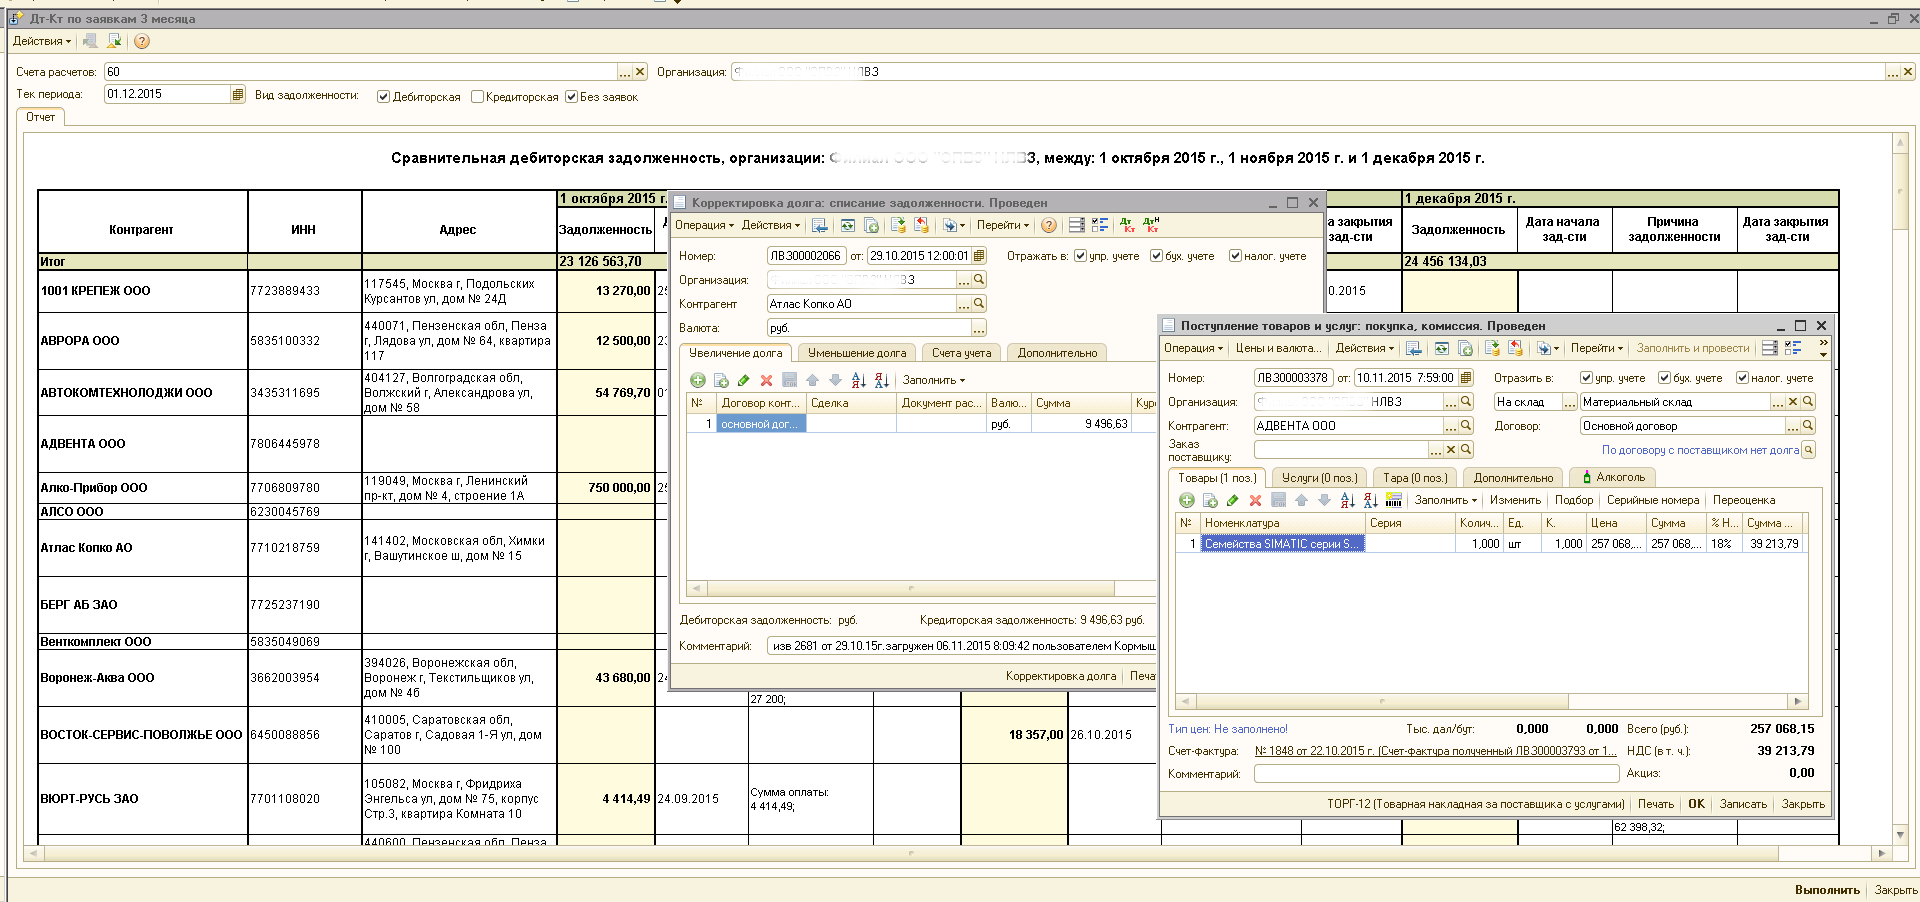Click OK in Поступление товаров
This screenshot has width=1920, height=902.
click(x=1696, y=804)
